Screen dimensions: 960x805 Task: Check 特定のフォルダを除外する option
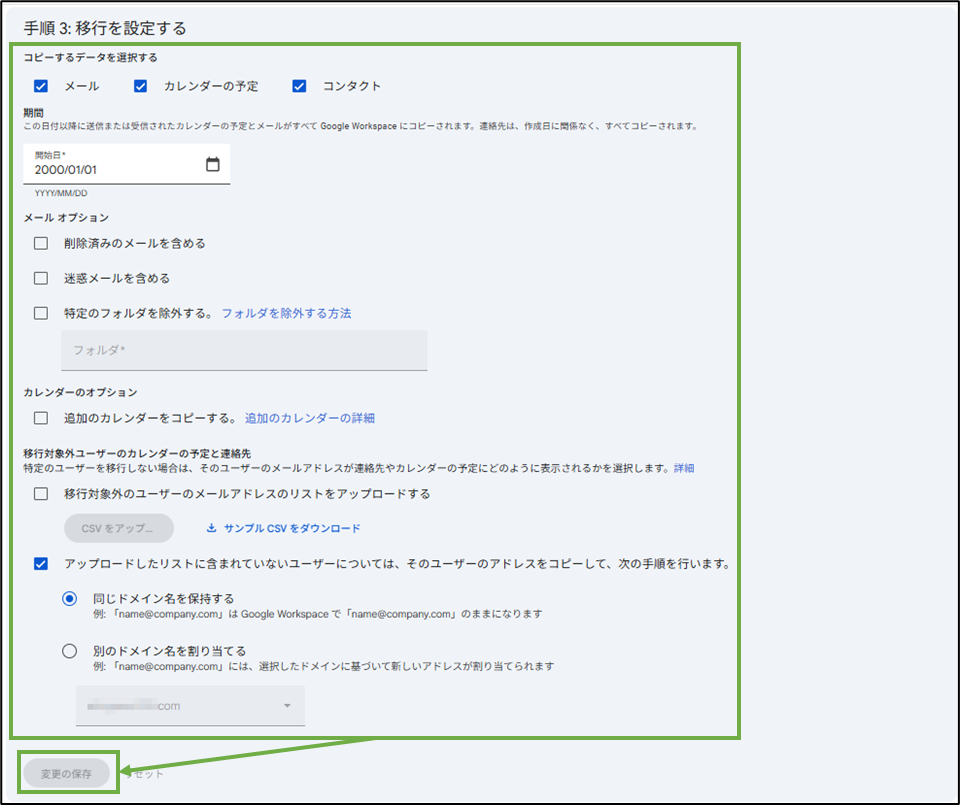41,313
